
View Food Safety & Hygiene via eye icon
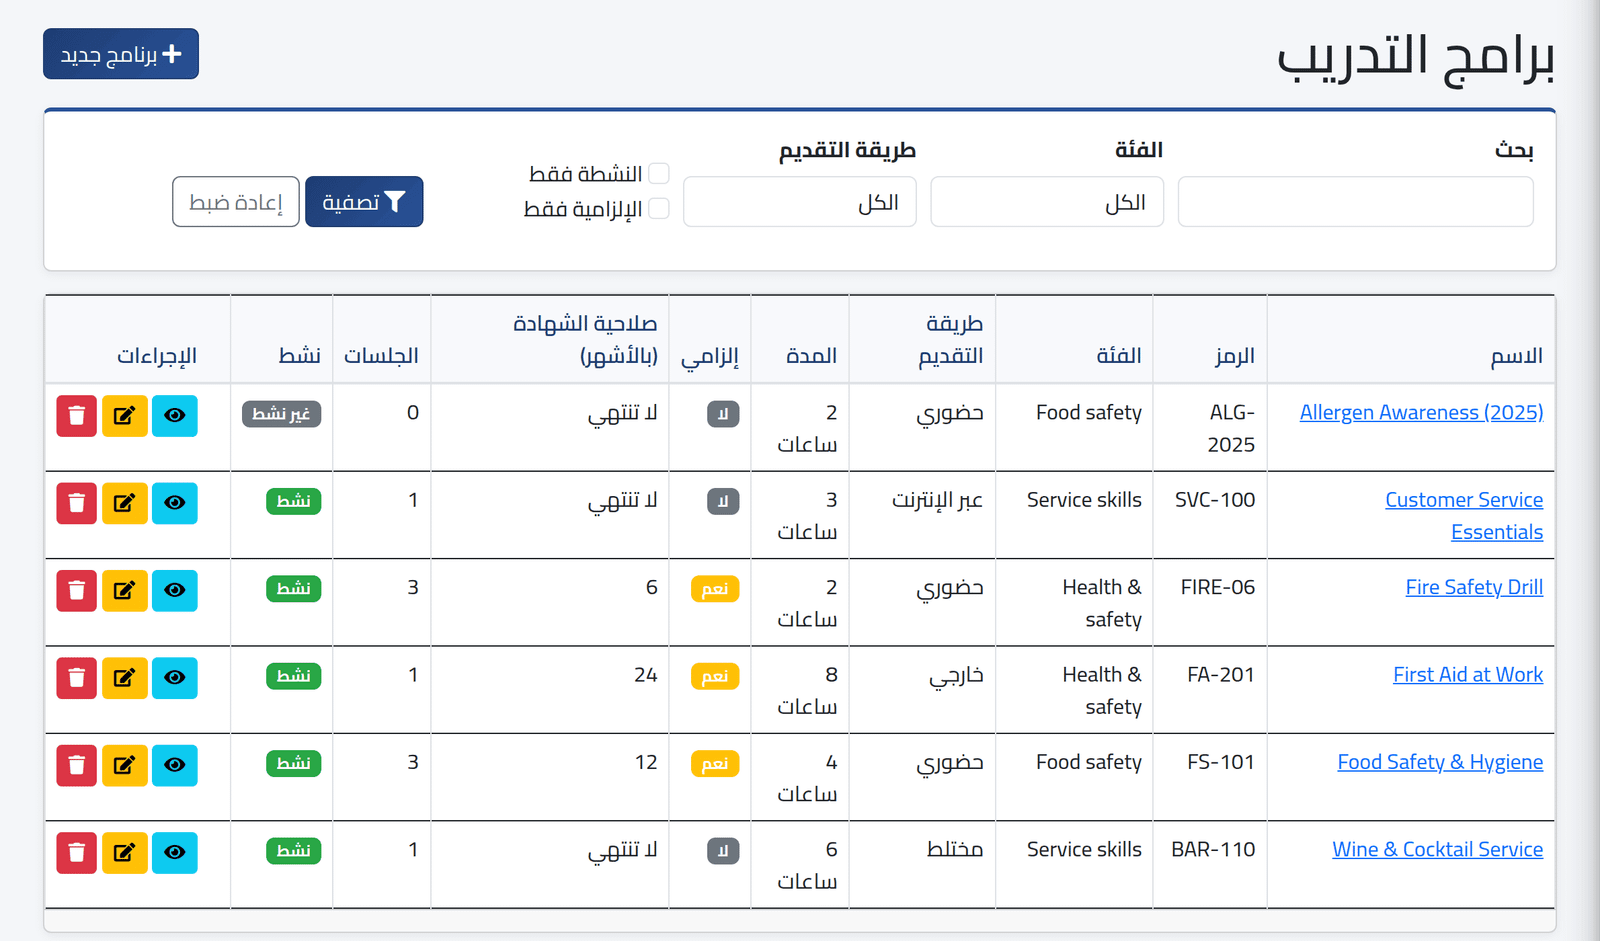point(175,765)
